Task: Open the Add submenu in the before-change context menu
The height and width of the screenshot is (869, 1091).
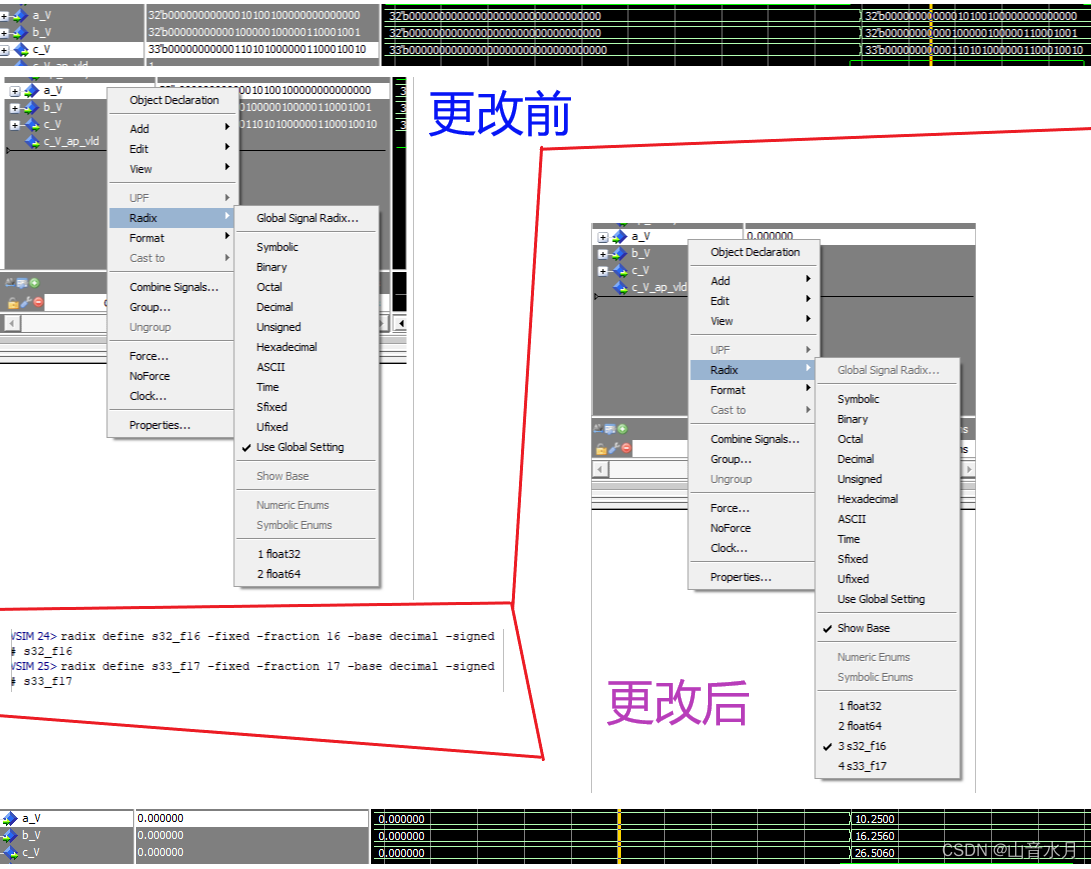Action: 172,129
